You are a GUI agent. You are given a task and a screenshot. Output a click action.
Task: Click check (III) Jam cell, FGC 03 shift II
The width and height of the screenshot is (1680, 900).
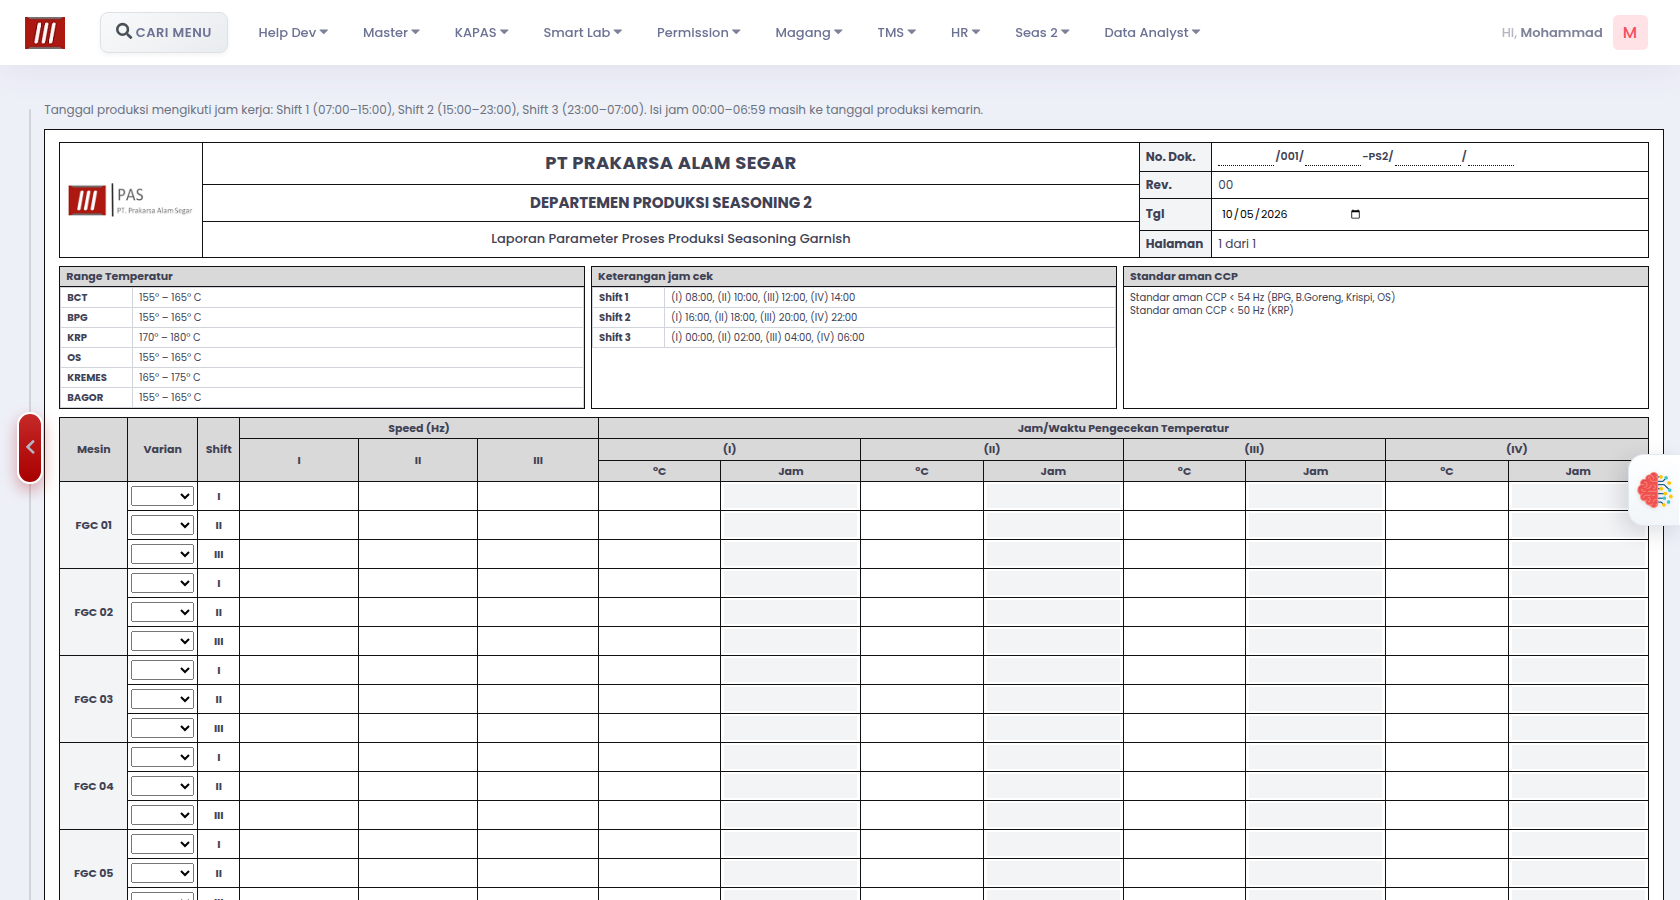pyautogui.click(x=1316, y=699)
